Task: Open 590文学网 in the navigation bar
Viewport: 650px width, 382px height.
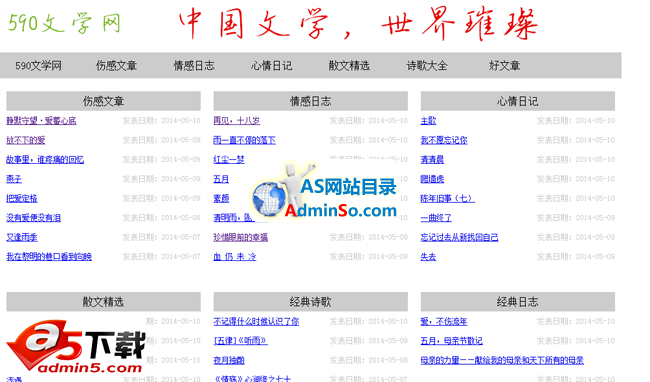Action: tap(39, 65)
